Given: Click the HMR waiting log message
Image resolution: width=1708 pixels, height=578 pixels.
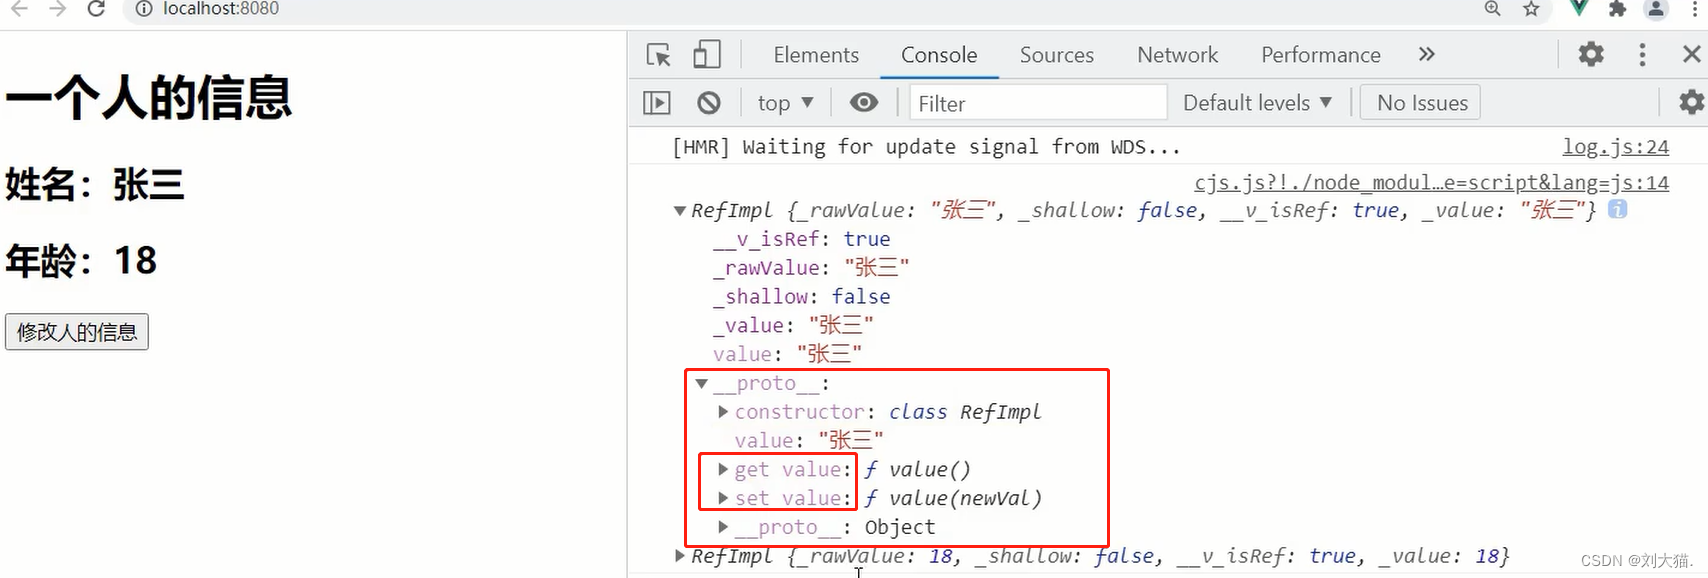Looking at the screenshot, I should (927, 147).
